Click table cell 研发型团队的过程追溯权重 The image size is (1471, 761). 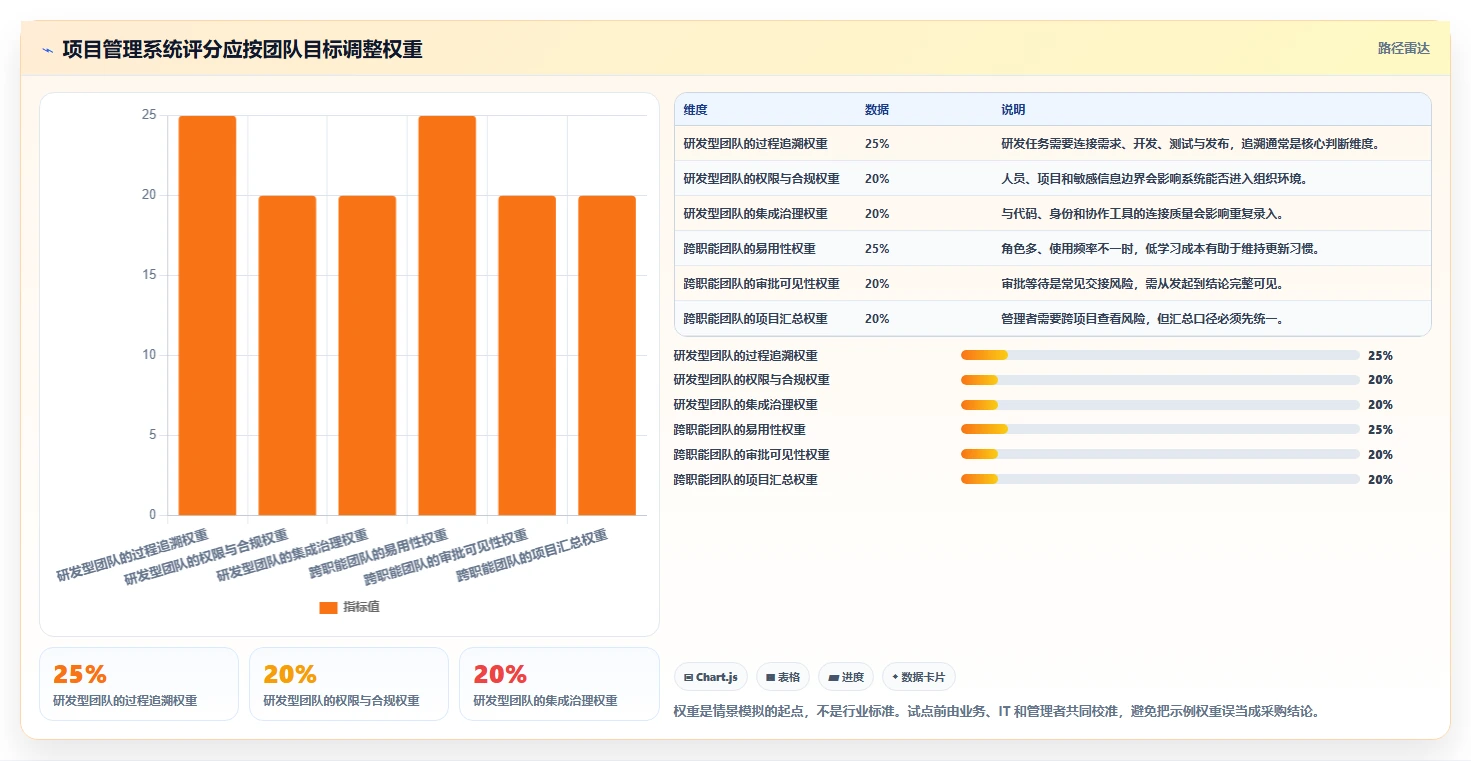(755, 144)
